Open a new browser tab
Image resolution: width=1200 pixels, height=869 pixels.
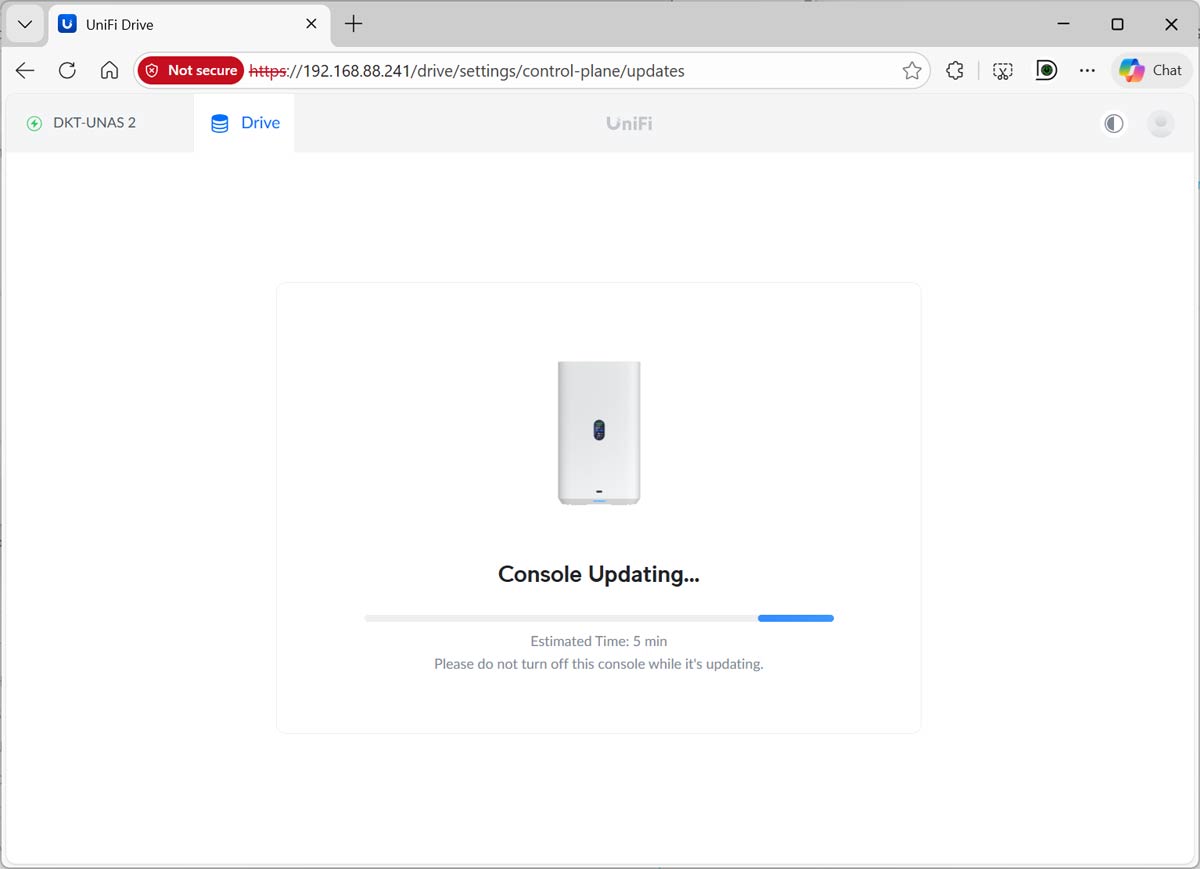(353, 24)
